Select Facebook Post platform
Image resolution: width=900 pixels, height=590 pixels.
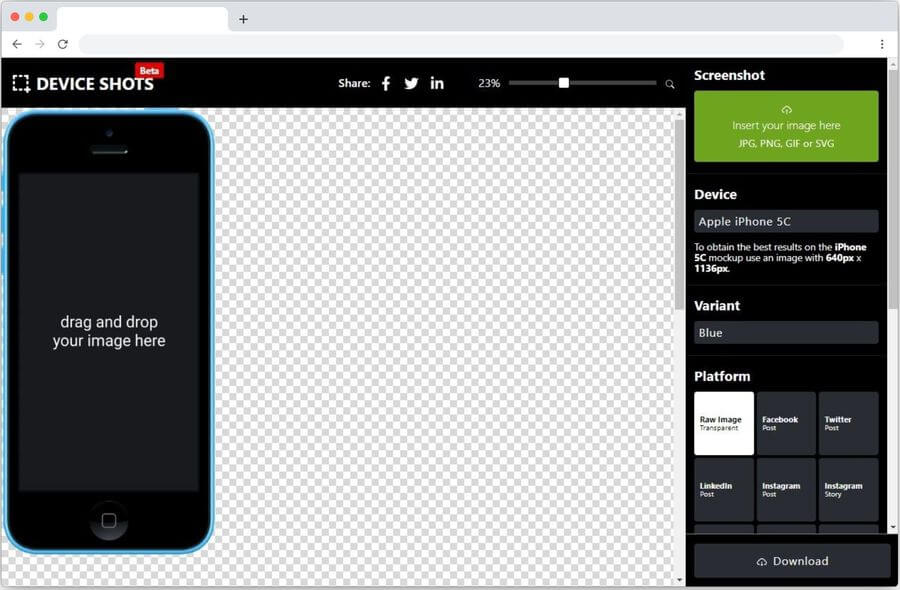786,424
